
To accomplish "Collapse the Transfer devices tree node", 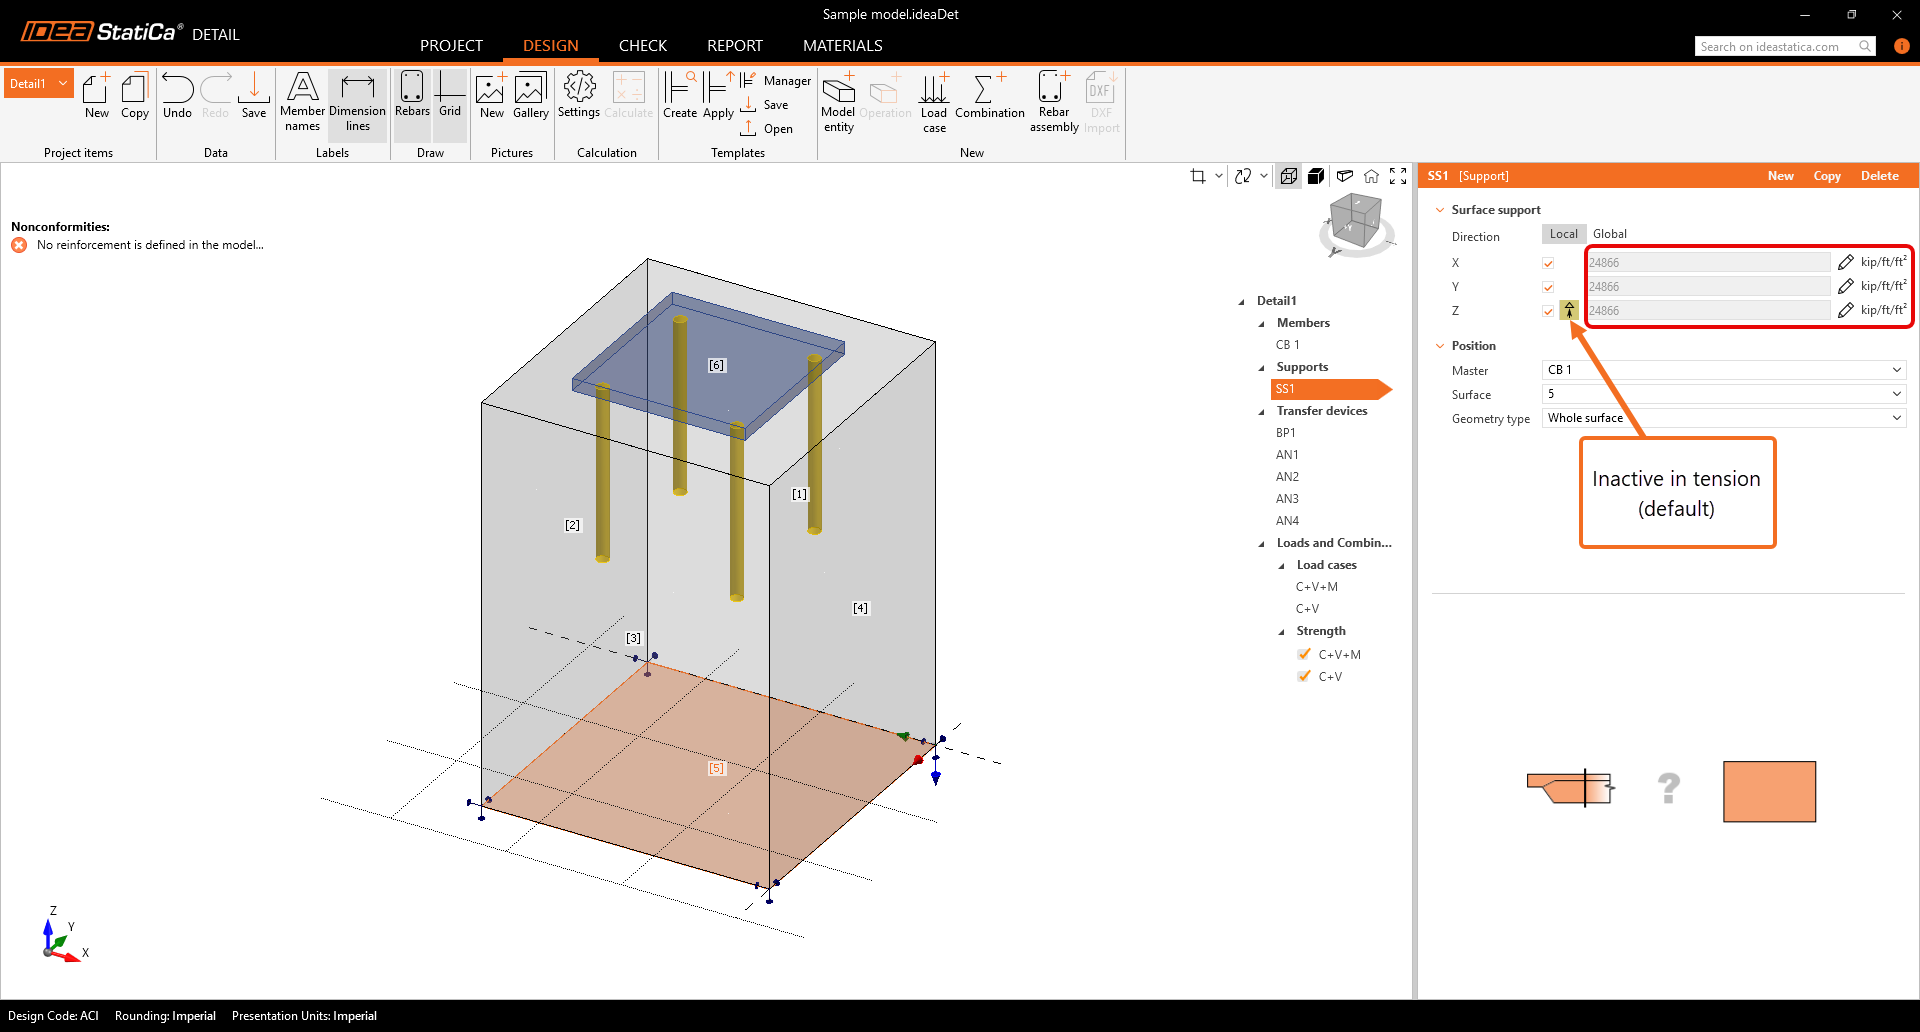I will pyautogui.click(x=1262, y=411).
